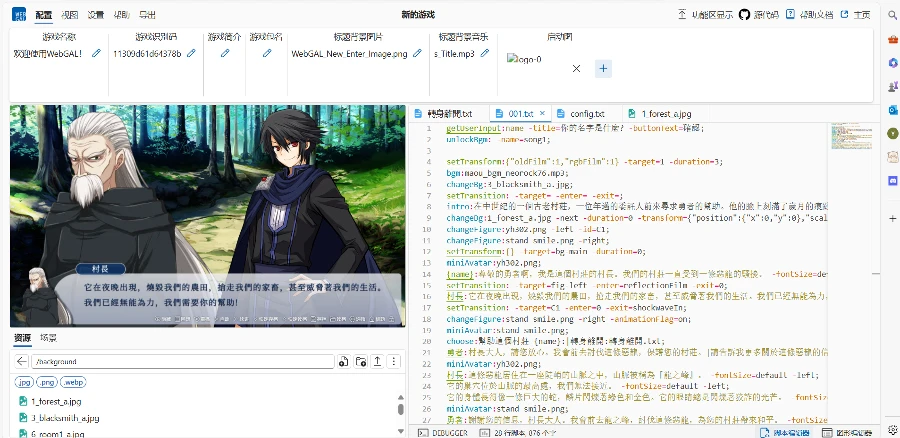Screen dimensions: 900x438
Task: Add a new startup image
Action: tap(603, 68)
